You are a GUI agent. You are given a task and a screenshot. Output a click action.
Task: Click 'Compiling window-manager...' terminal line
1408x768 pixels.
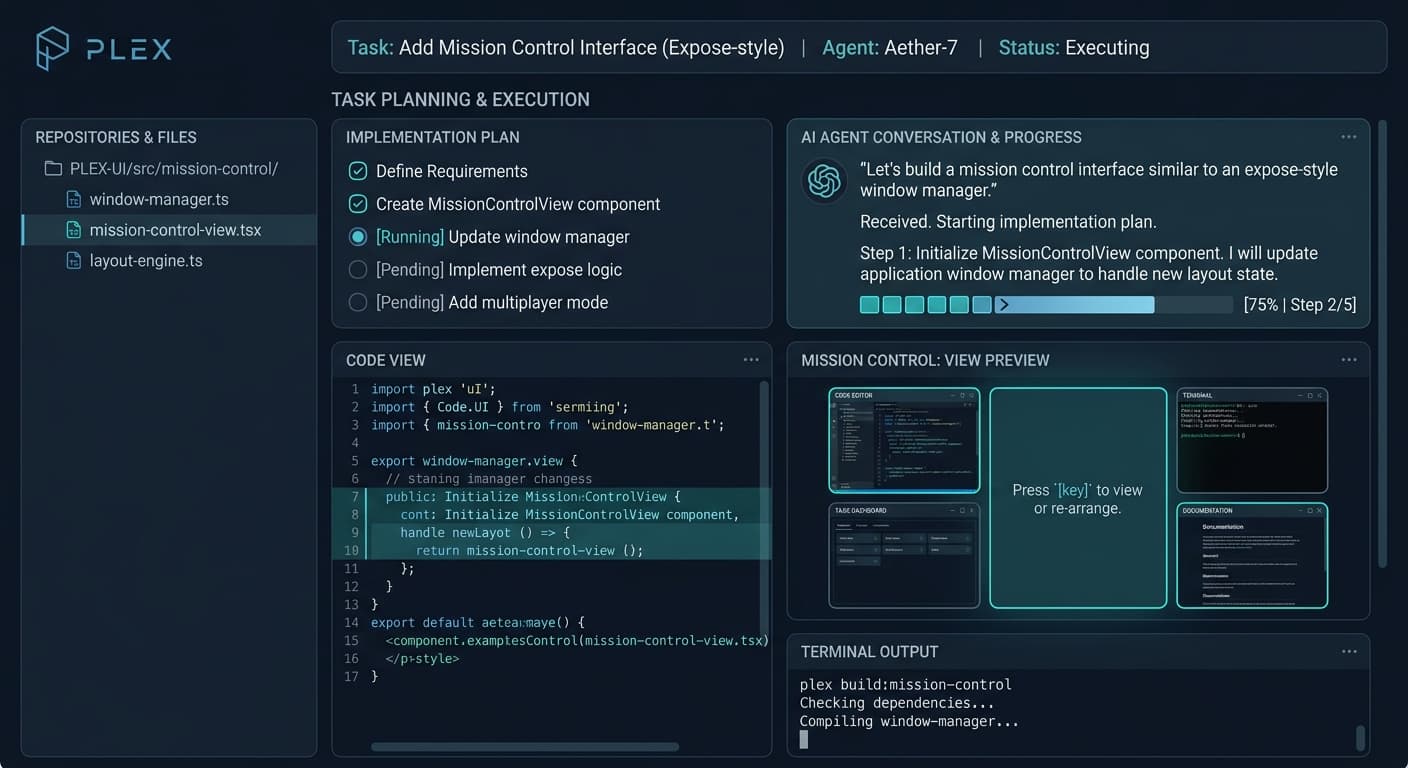coord(909,721)
